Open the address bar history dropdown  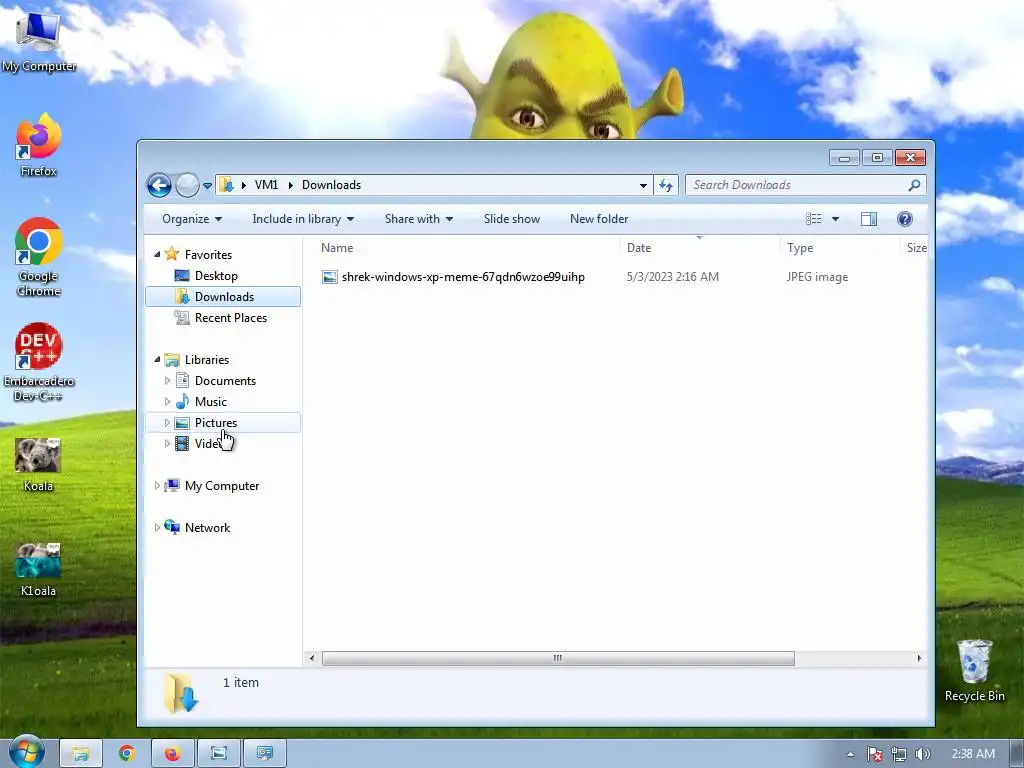[643, 185]
